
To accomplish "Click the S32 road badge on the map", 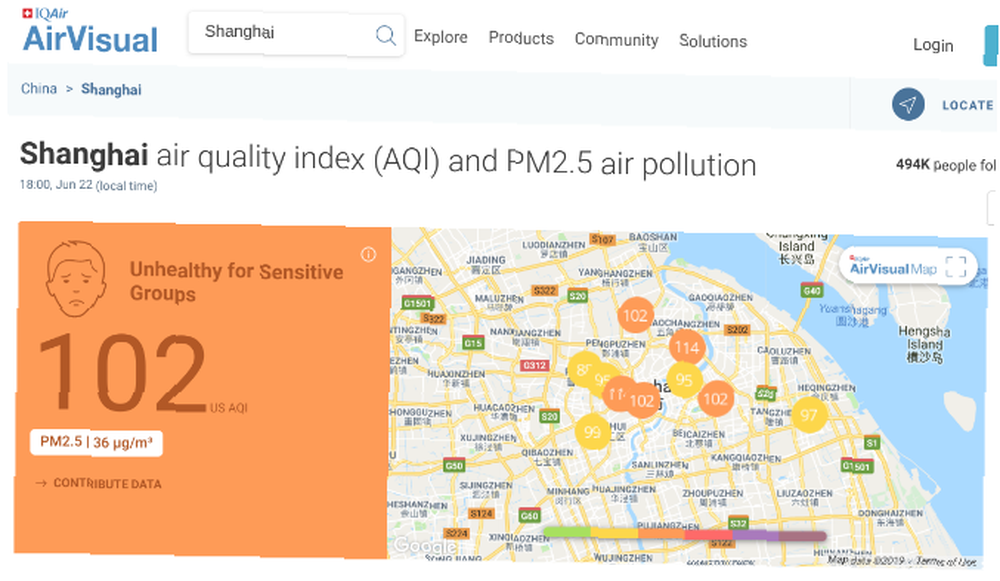I will tap(738, 523).
